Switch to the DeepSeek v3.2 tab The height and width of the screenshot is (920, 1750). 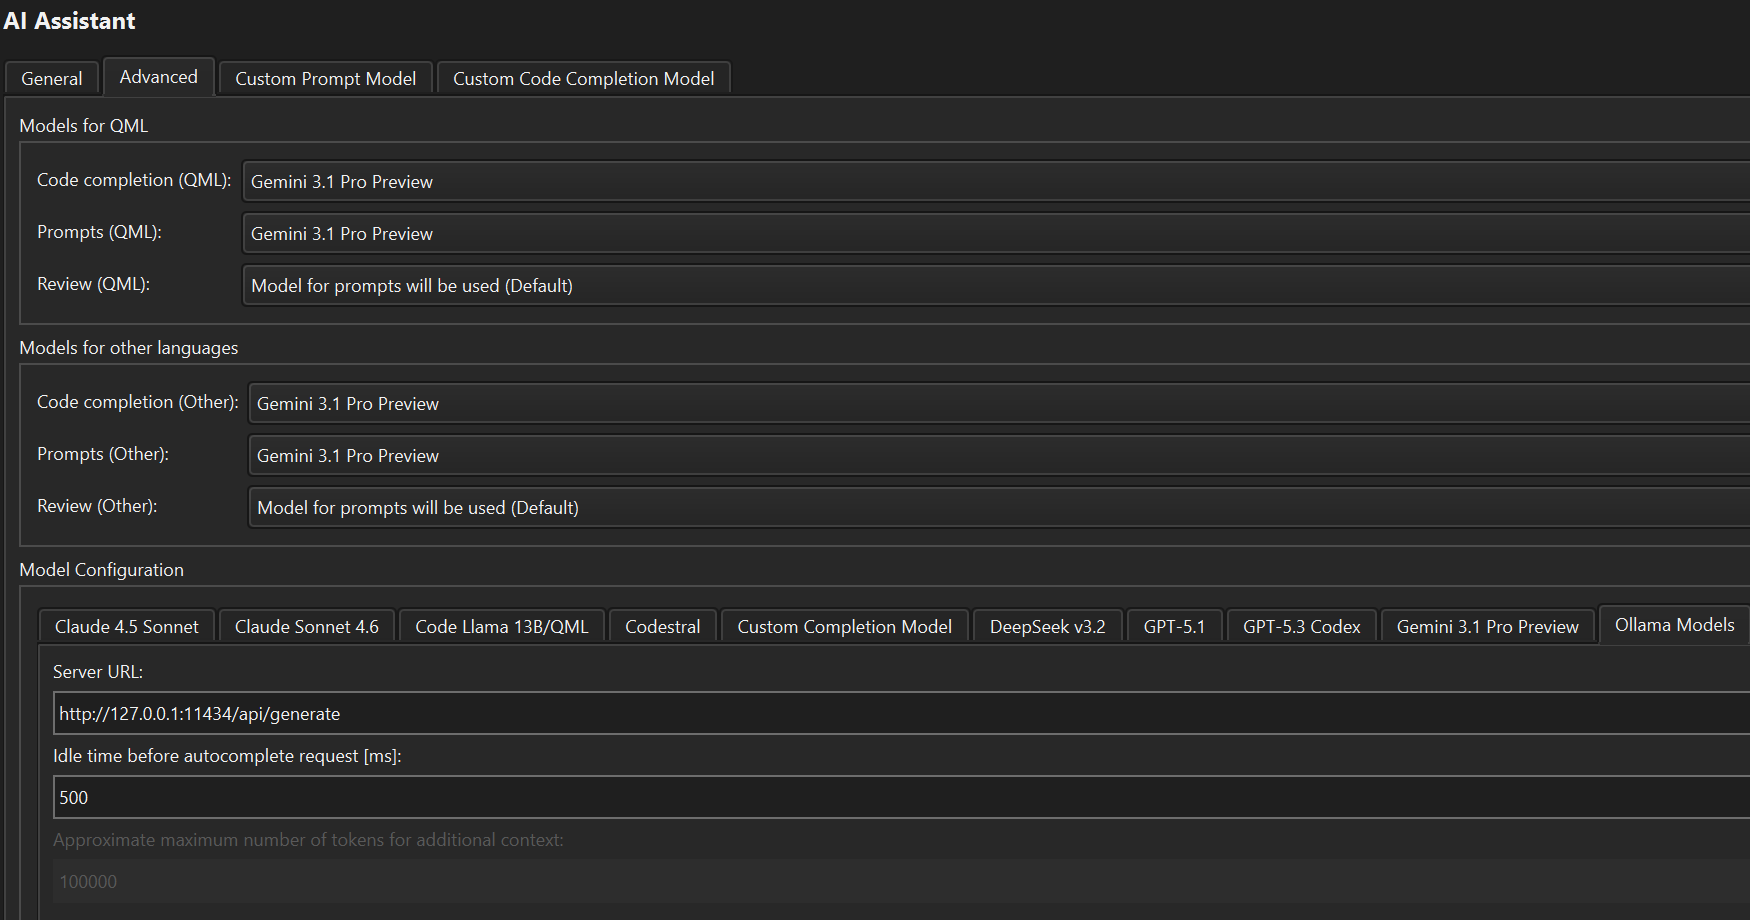1047,627
